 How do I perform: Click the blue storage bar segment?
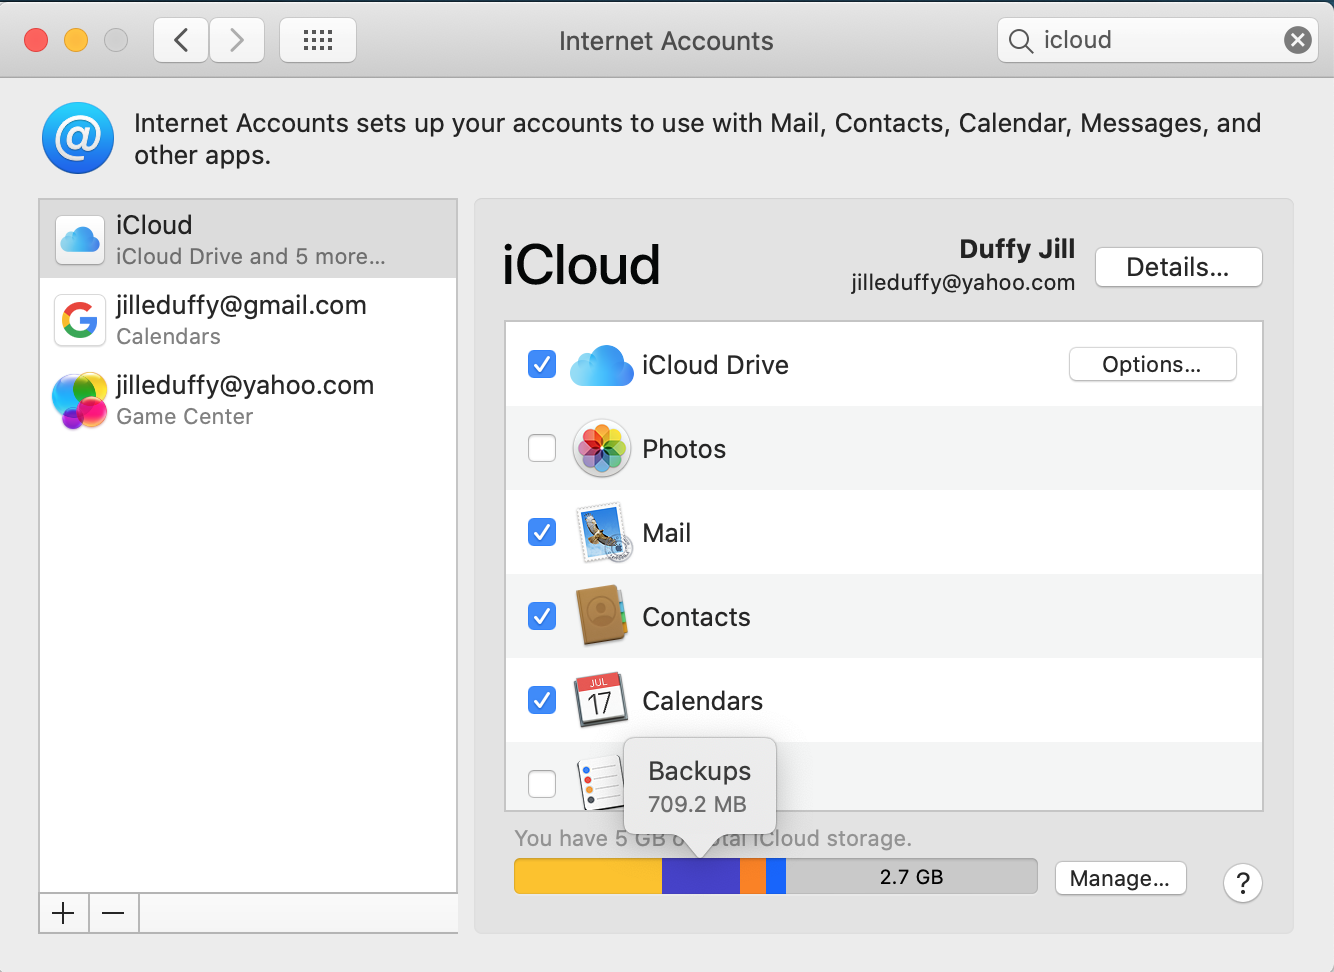[x=776, y=877]
